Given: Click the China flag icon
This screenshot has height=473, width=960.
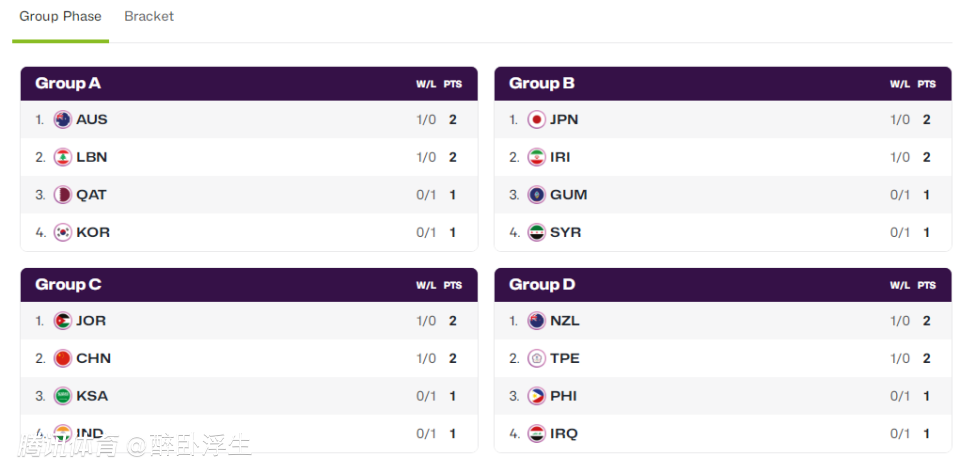Looking at the screenshot, I should click(63, 358).
